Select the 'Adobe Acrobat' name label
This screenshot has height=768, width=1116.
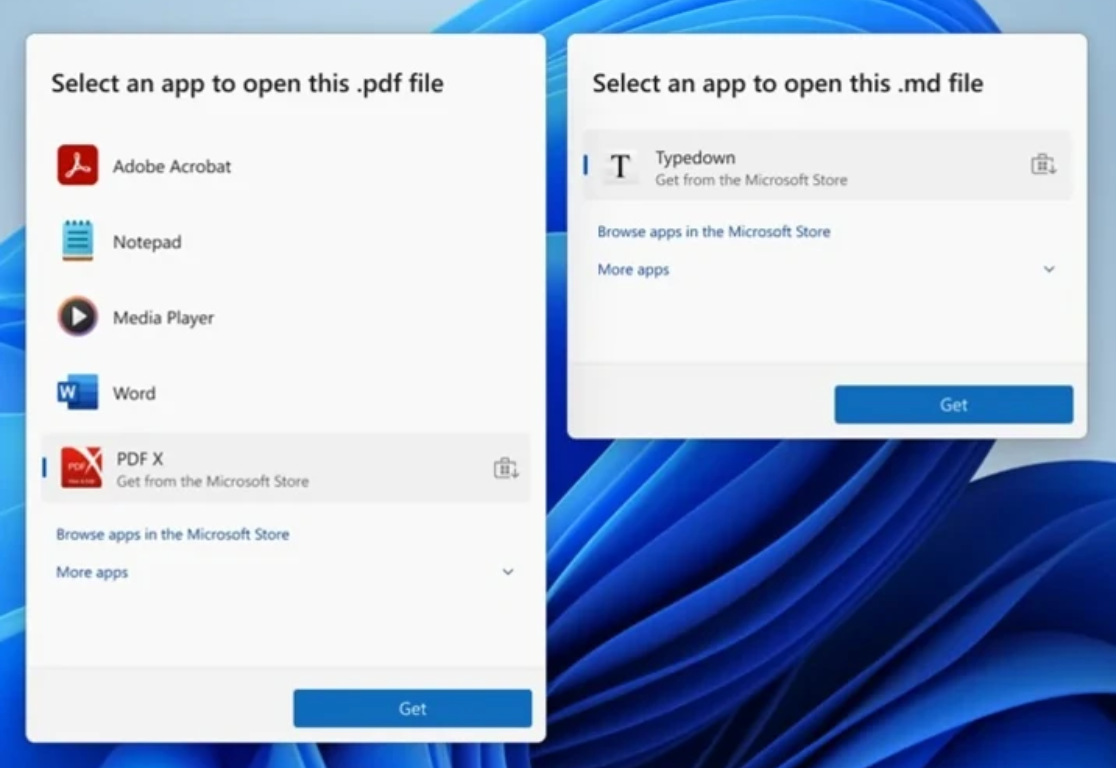coord(172,166)
